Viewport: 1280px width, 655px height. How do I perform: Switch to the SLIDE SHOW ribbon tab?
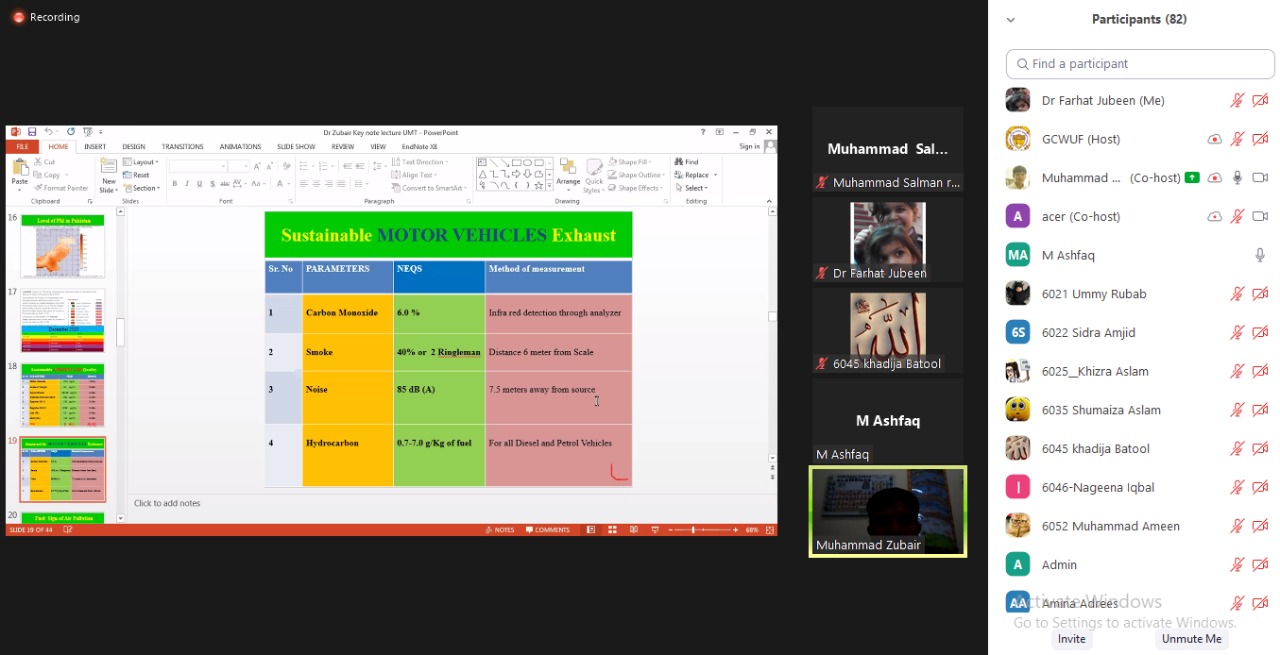click(x=296, y=147)
